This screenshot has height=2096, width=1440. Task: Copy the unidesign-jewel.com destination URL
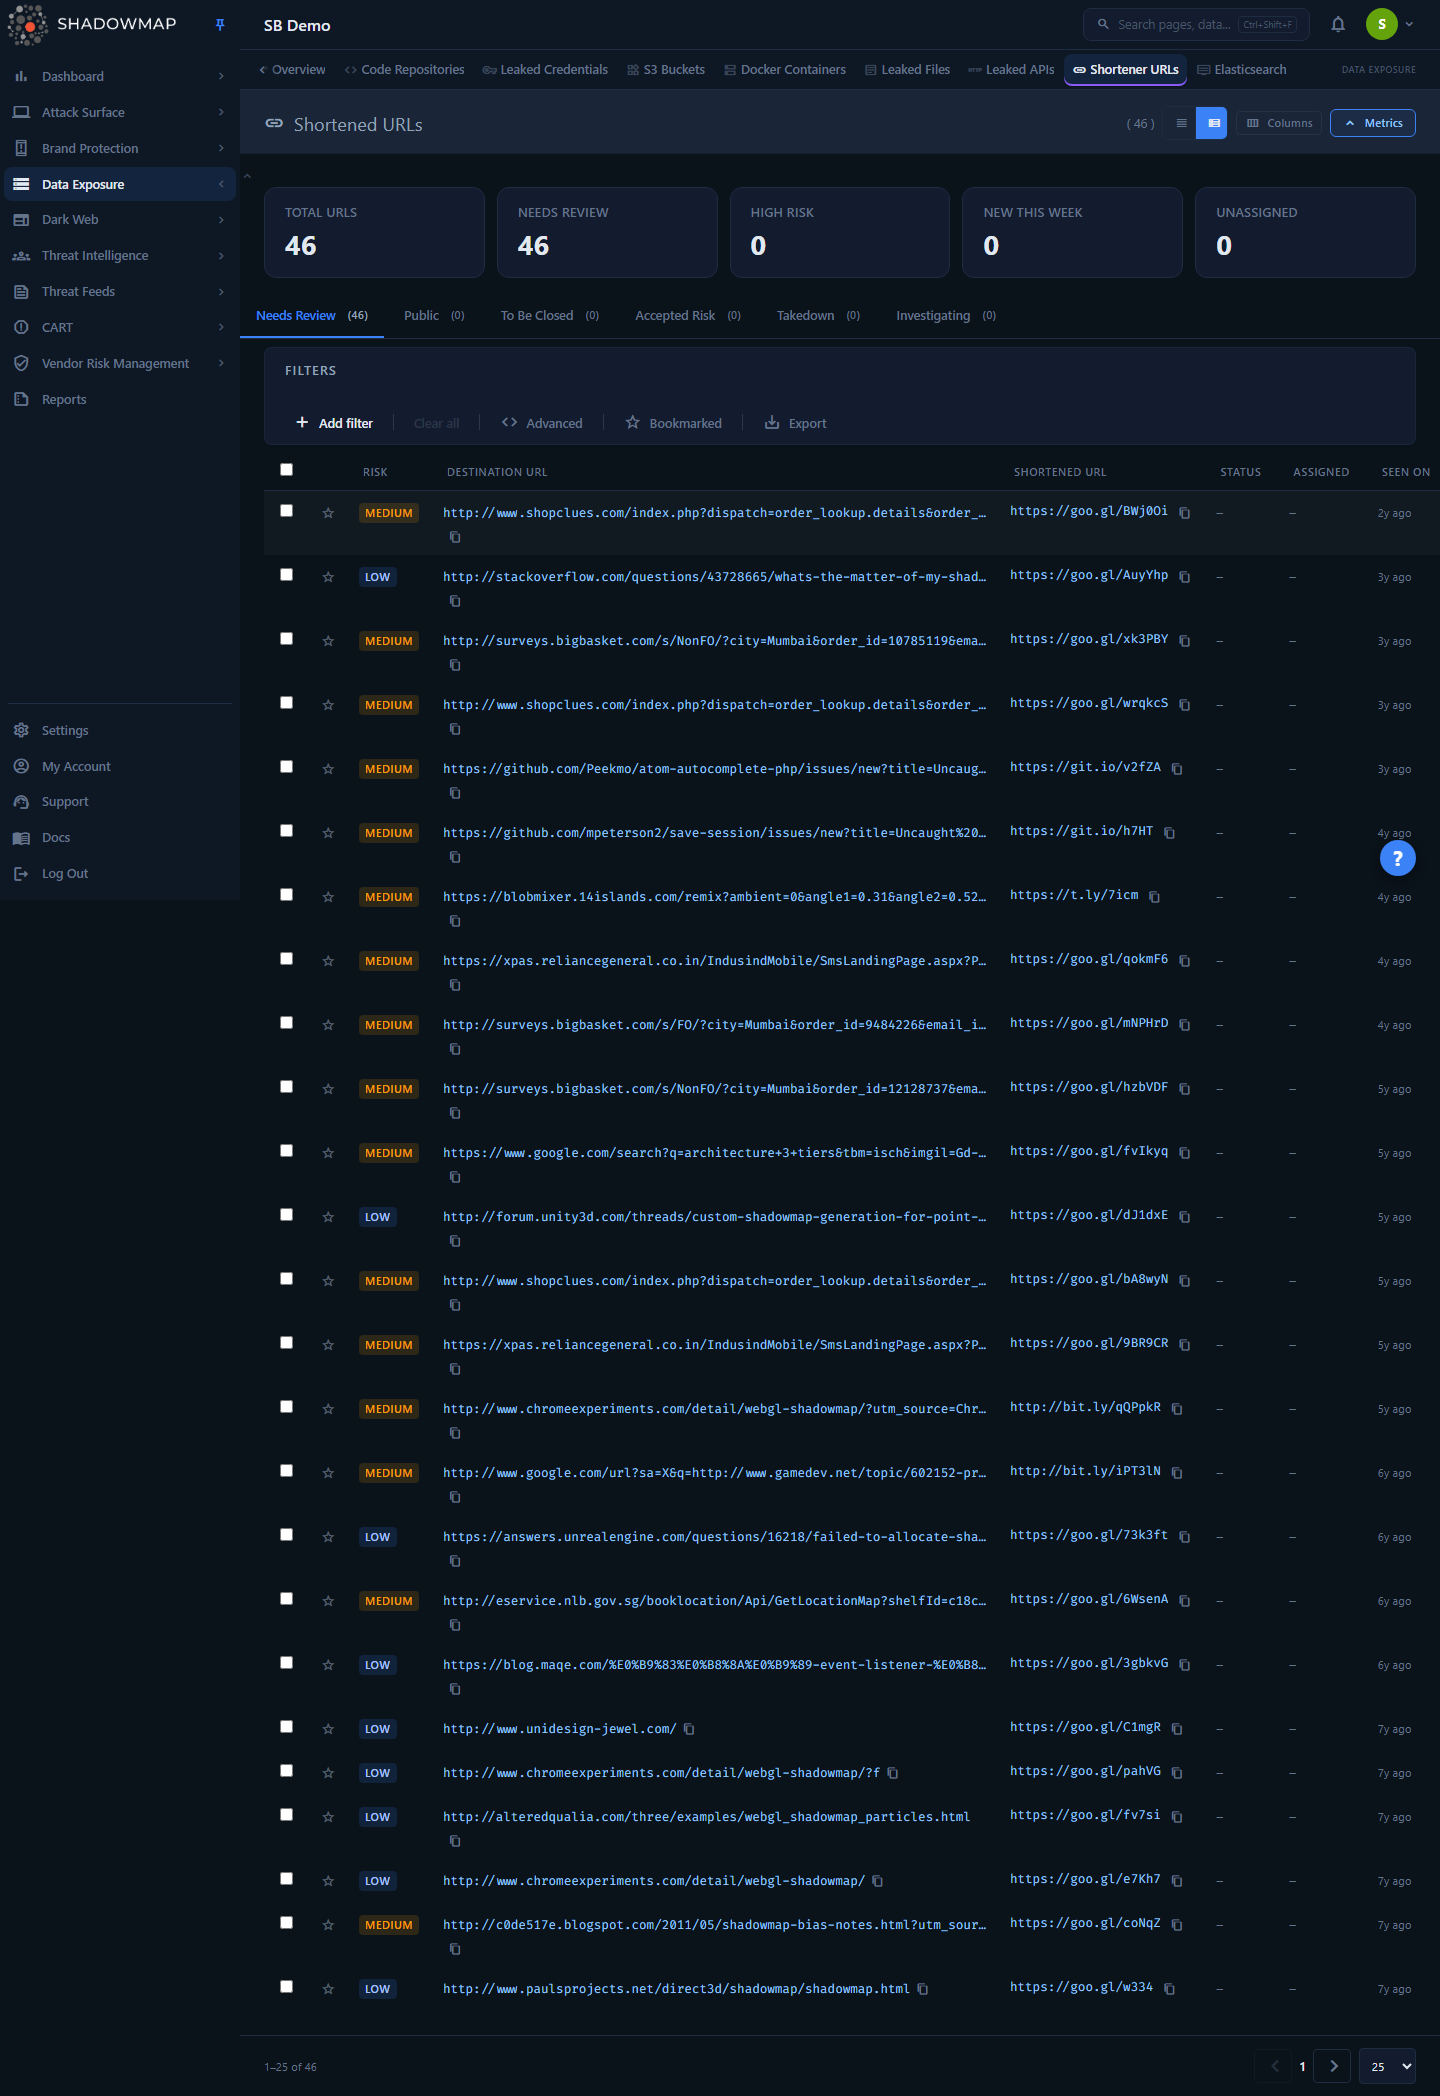pyautogui.click(x=689, y=1729)
